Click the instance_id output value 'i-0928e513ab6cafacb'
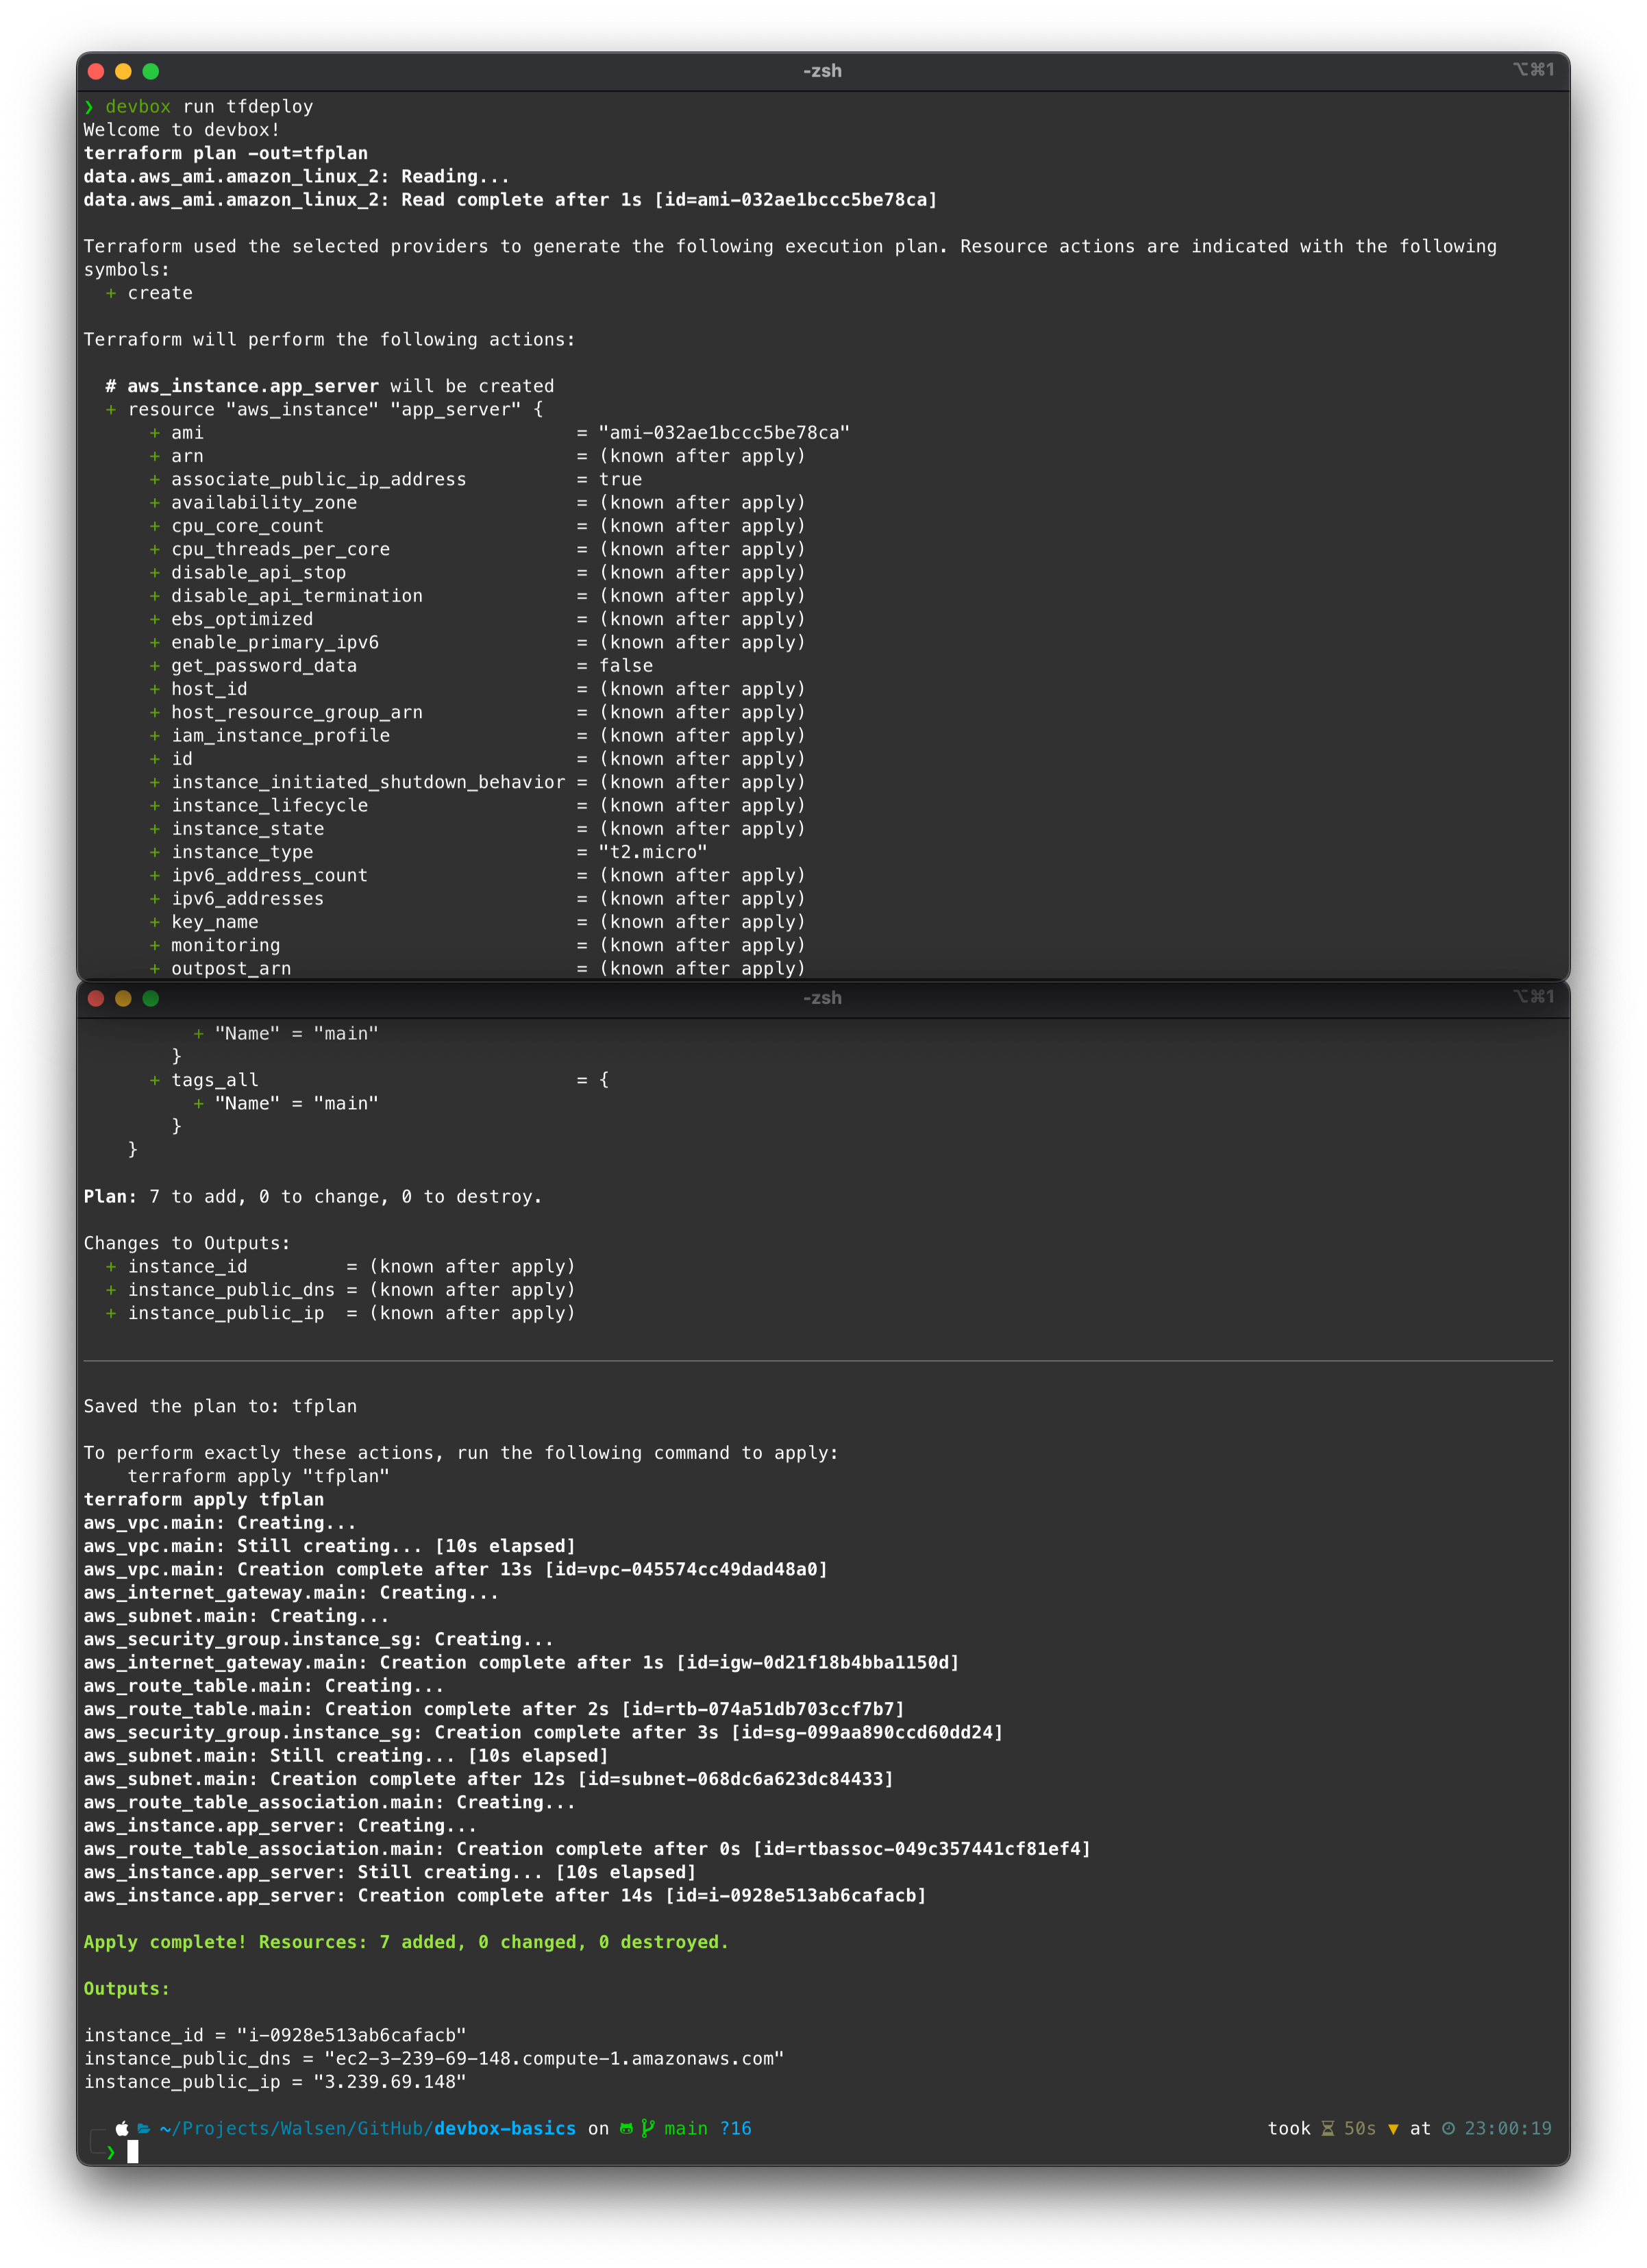This screenshot has height=2268, width=1647. (351, 2035)
